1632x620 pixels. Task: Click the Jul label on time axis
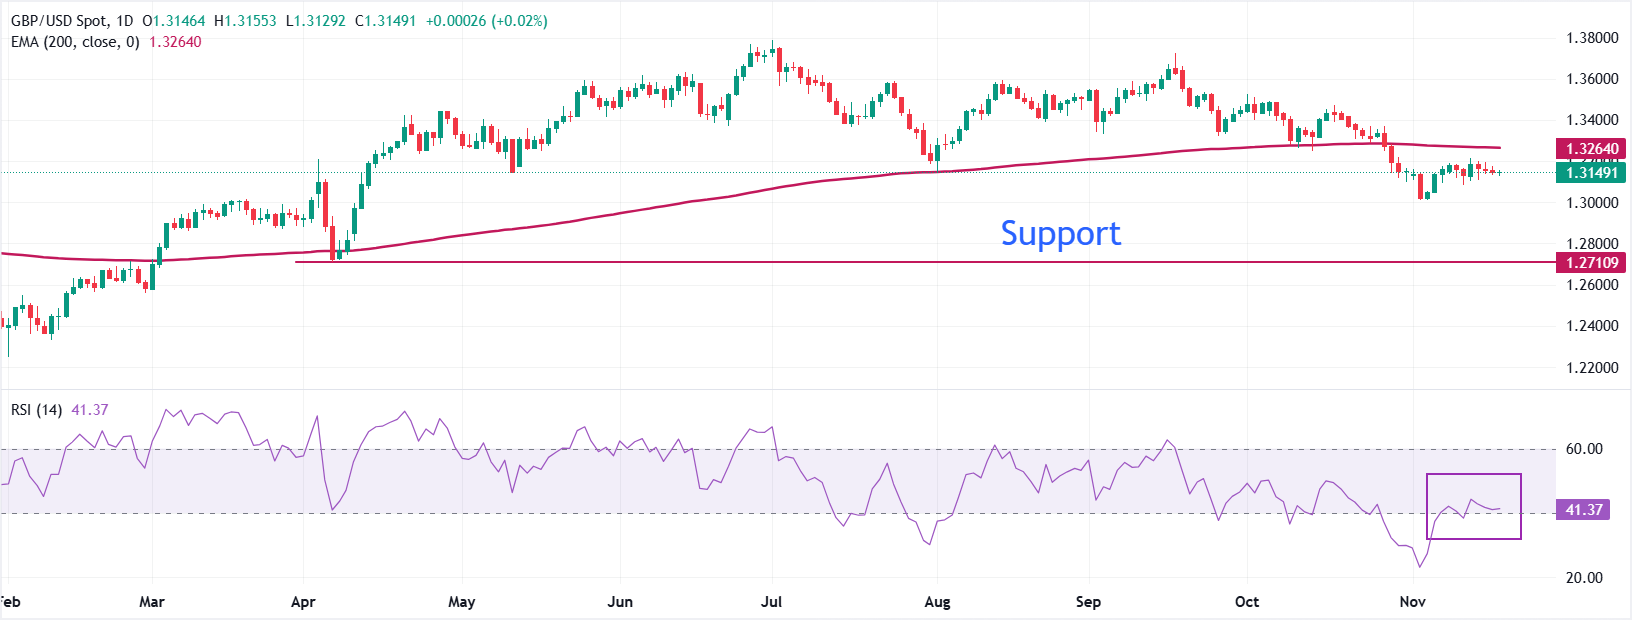coord(771,602)
